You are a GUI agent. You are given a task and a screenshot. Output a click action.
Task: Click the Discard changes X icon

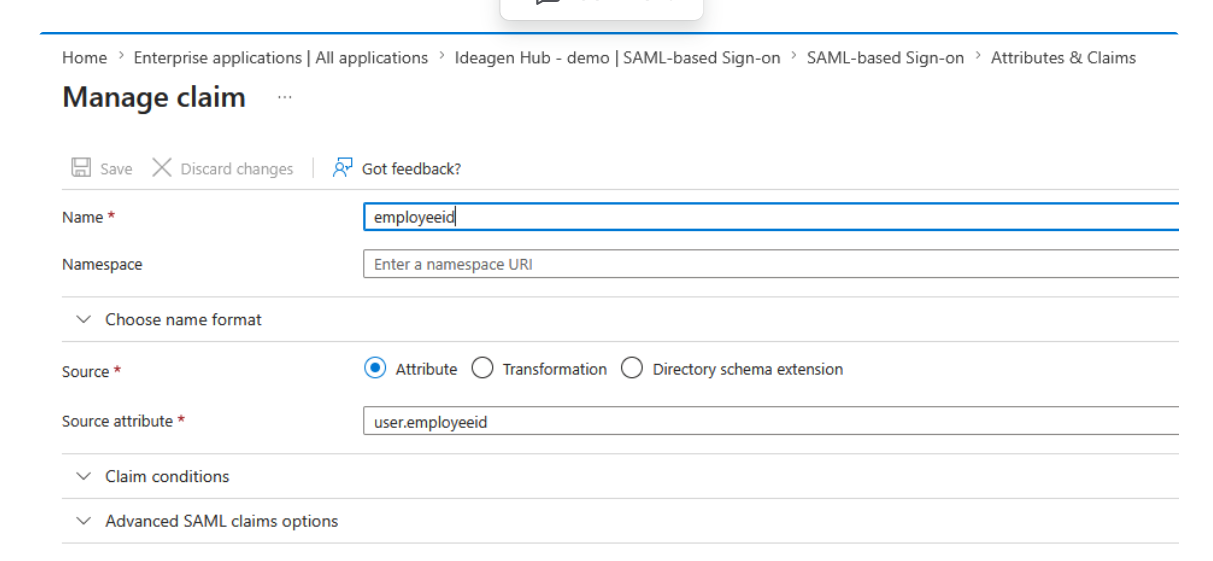pos(162,168)
